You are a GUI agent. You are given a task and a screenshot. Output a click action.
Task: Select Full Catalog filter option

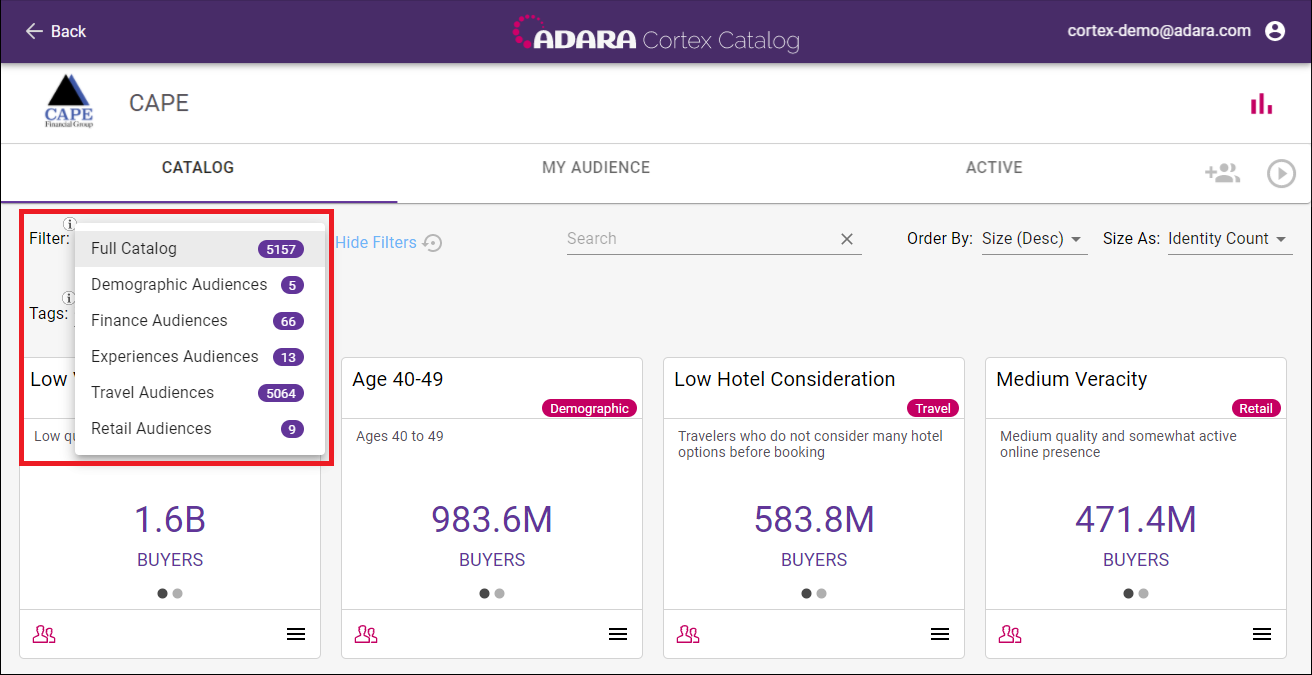coord(200,249)
